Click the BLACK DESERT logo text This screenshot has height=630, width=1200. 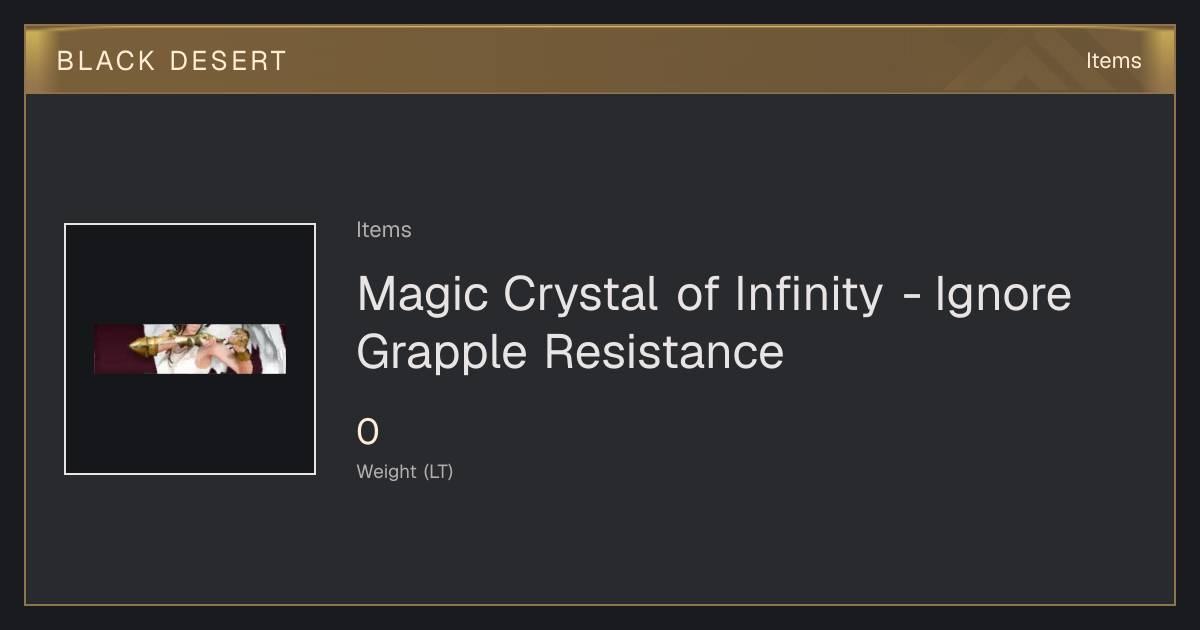[x=171, y=61]
